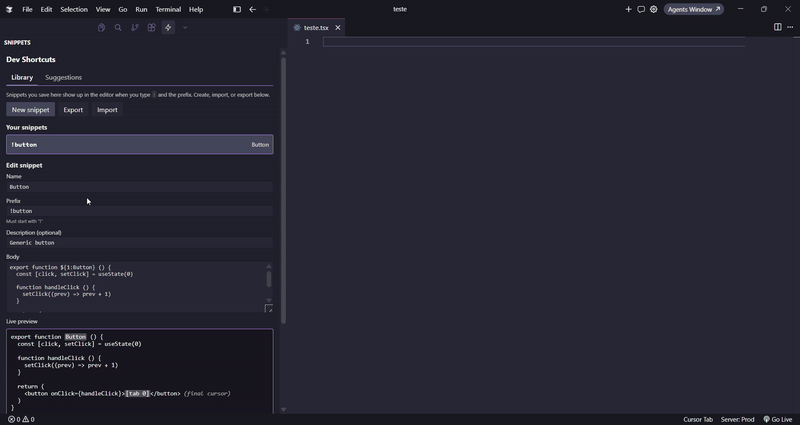This screenshot has width=800, height=425.
Task: Click the Cursor app logo icon
Action: coord(9,9)
